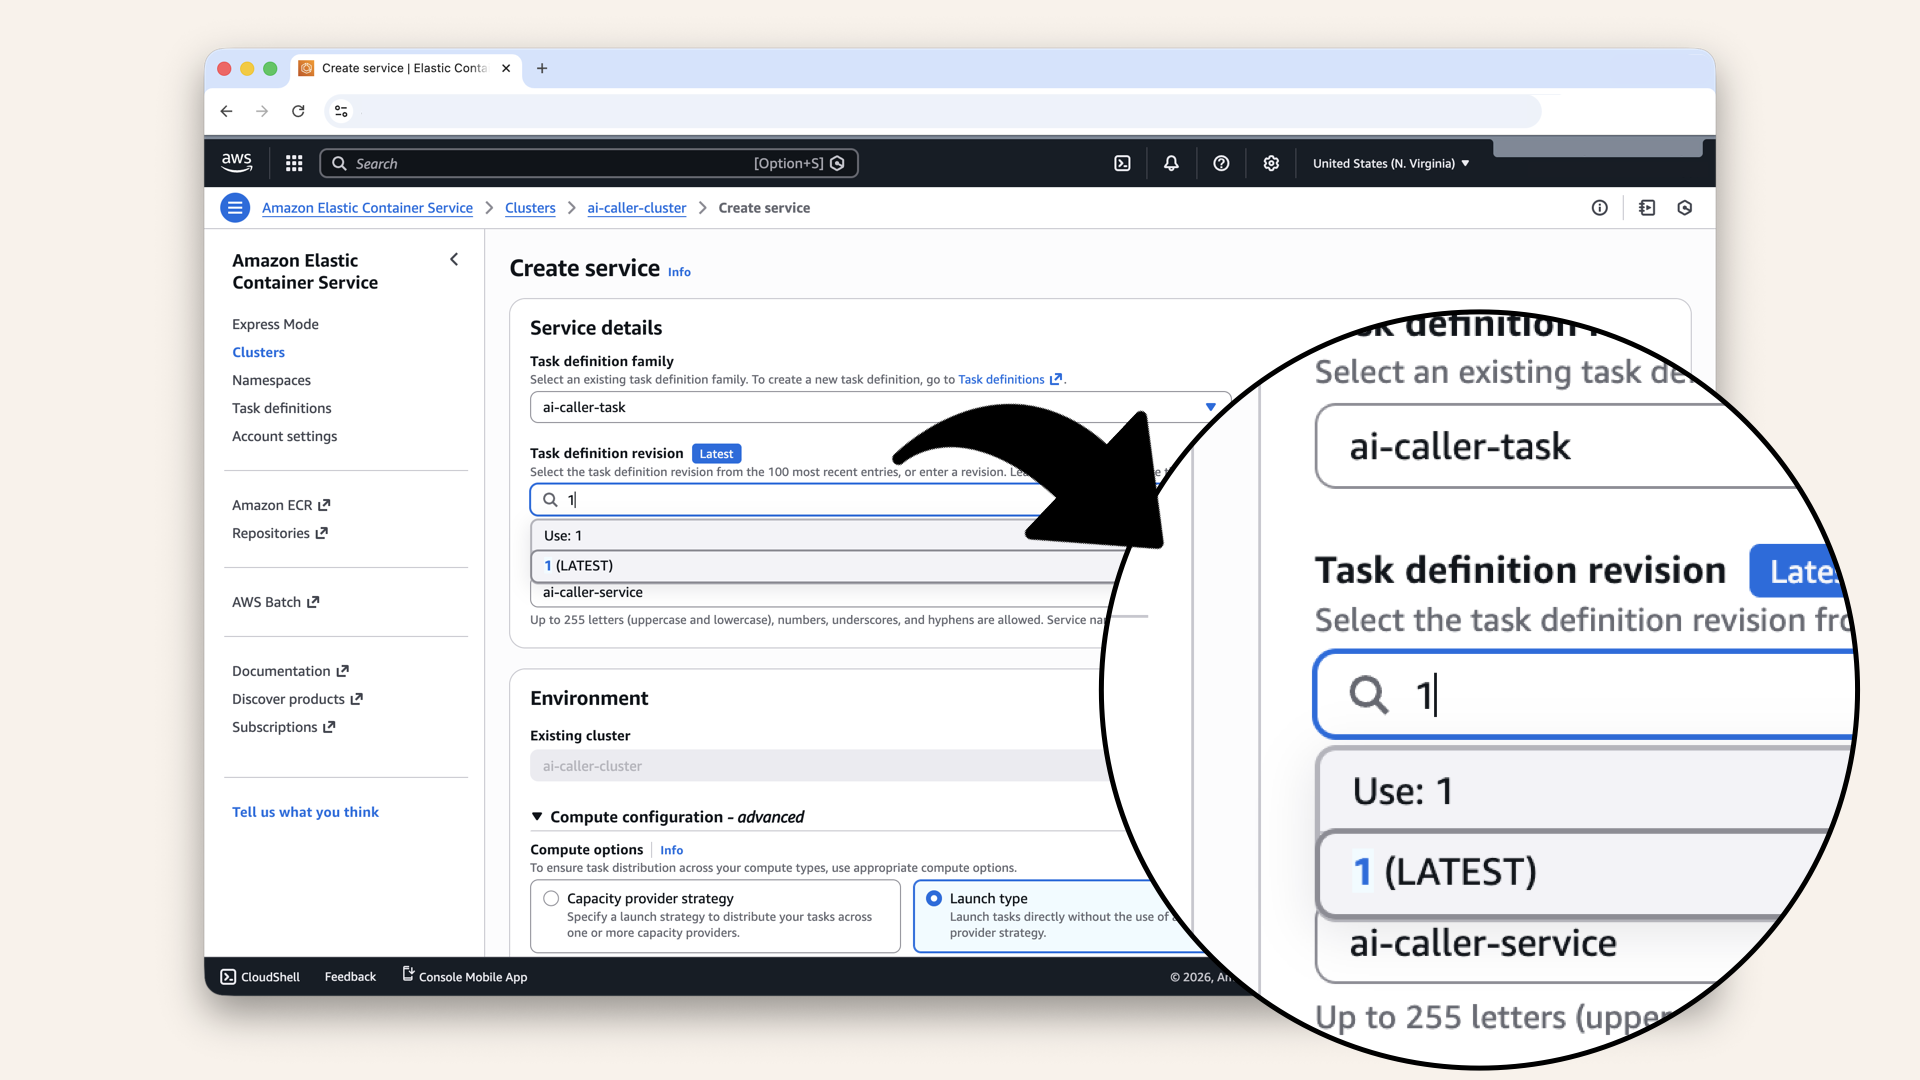Open the AWS services grid icon
Image resolution: width=1920 pixels, height=1080 pixels.
click(x=294, y=163)
